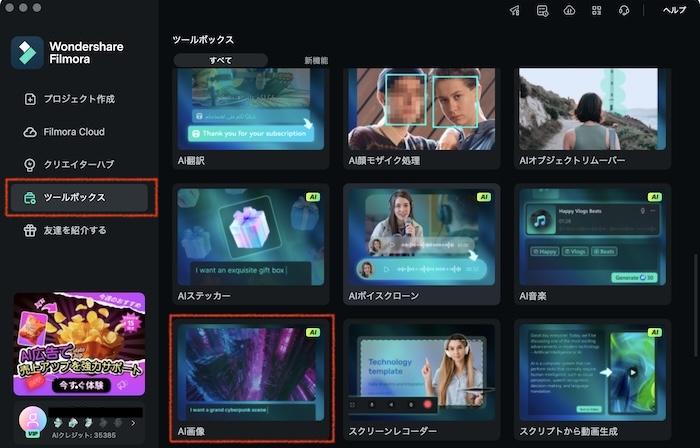Launch the AIステッカー tool card
The image size is (700, 448).
click(251, 244)
